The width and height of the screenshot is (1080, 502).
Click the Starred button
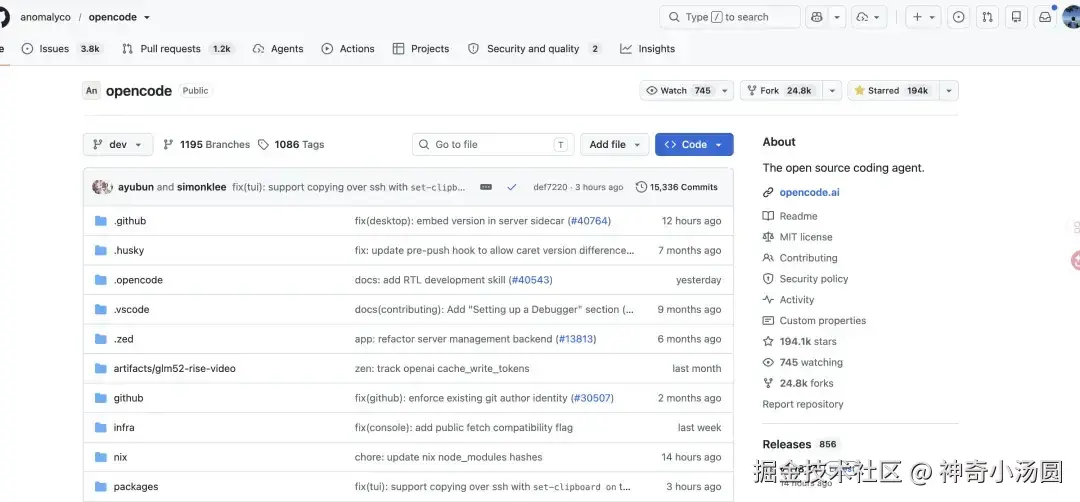tap(893, 90)
